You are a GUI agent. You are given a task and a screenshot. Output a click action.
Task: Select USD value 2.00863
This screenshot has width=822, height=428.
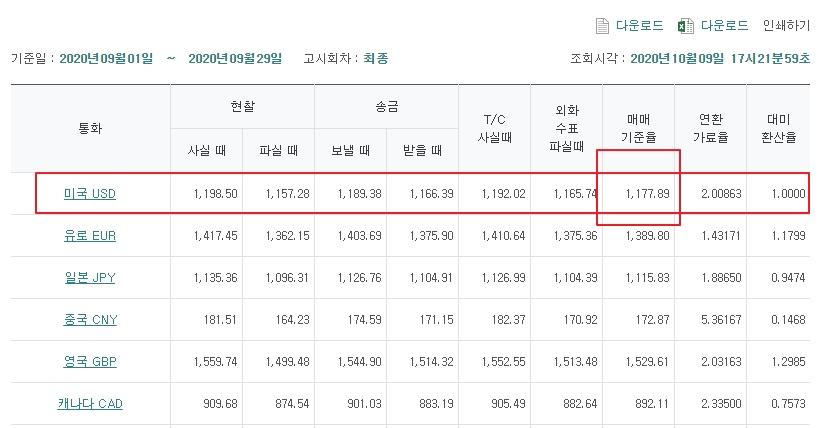(721, 194)
